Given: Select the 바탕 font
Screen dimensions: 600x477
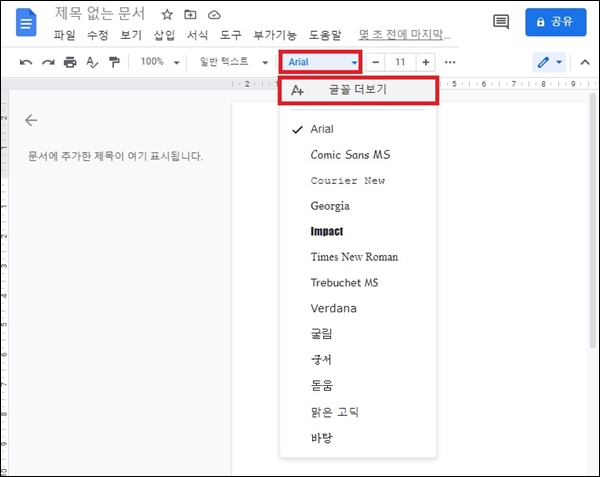Looking at the screenshot, I should (x=358, y=438).
